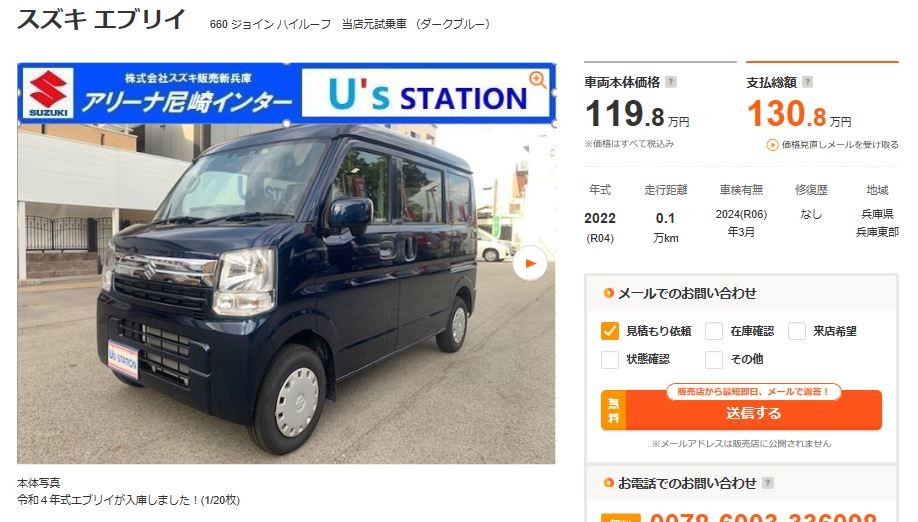Click orange arrow icon next to 価格見直しメール
Screen dimensions: 918x522
[x=772, y=145]
